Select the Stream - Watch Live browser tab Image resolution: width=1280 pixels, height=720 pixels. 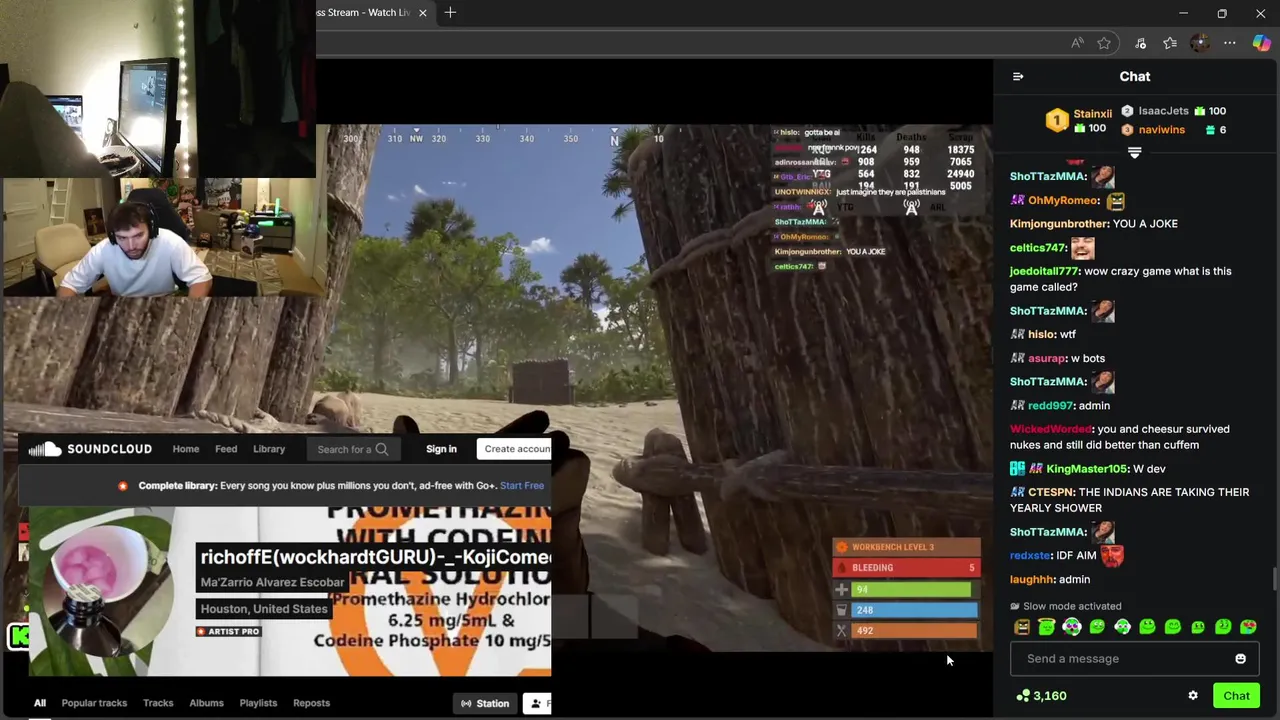(x=362, y=13)
